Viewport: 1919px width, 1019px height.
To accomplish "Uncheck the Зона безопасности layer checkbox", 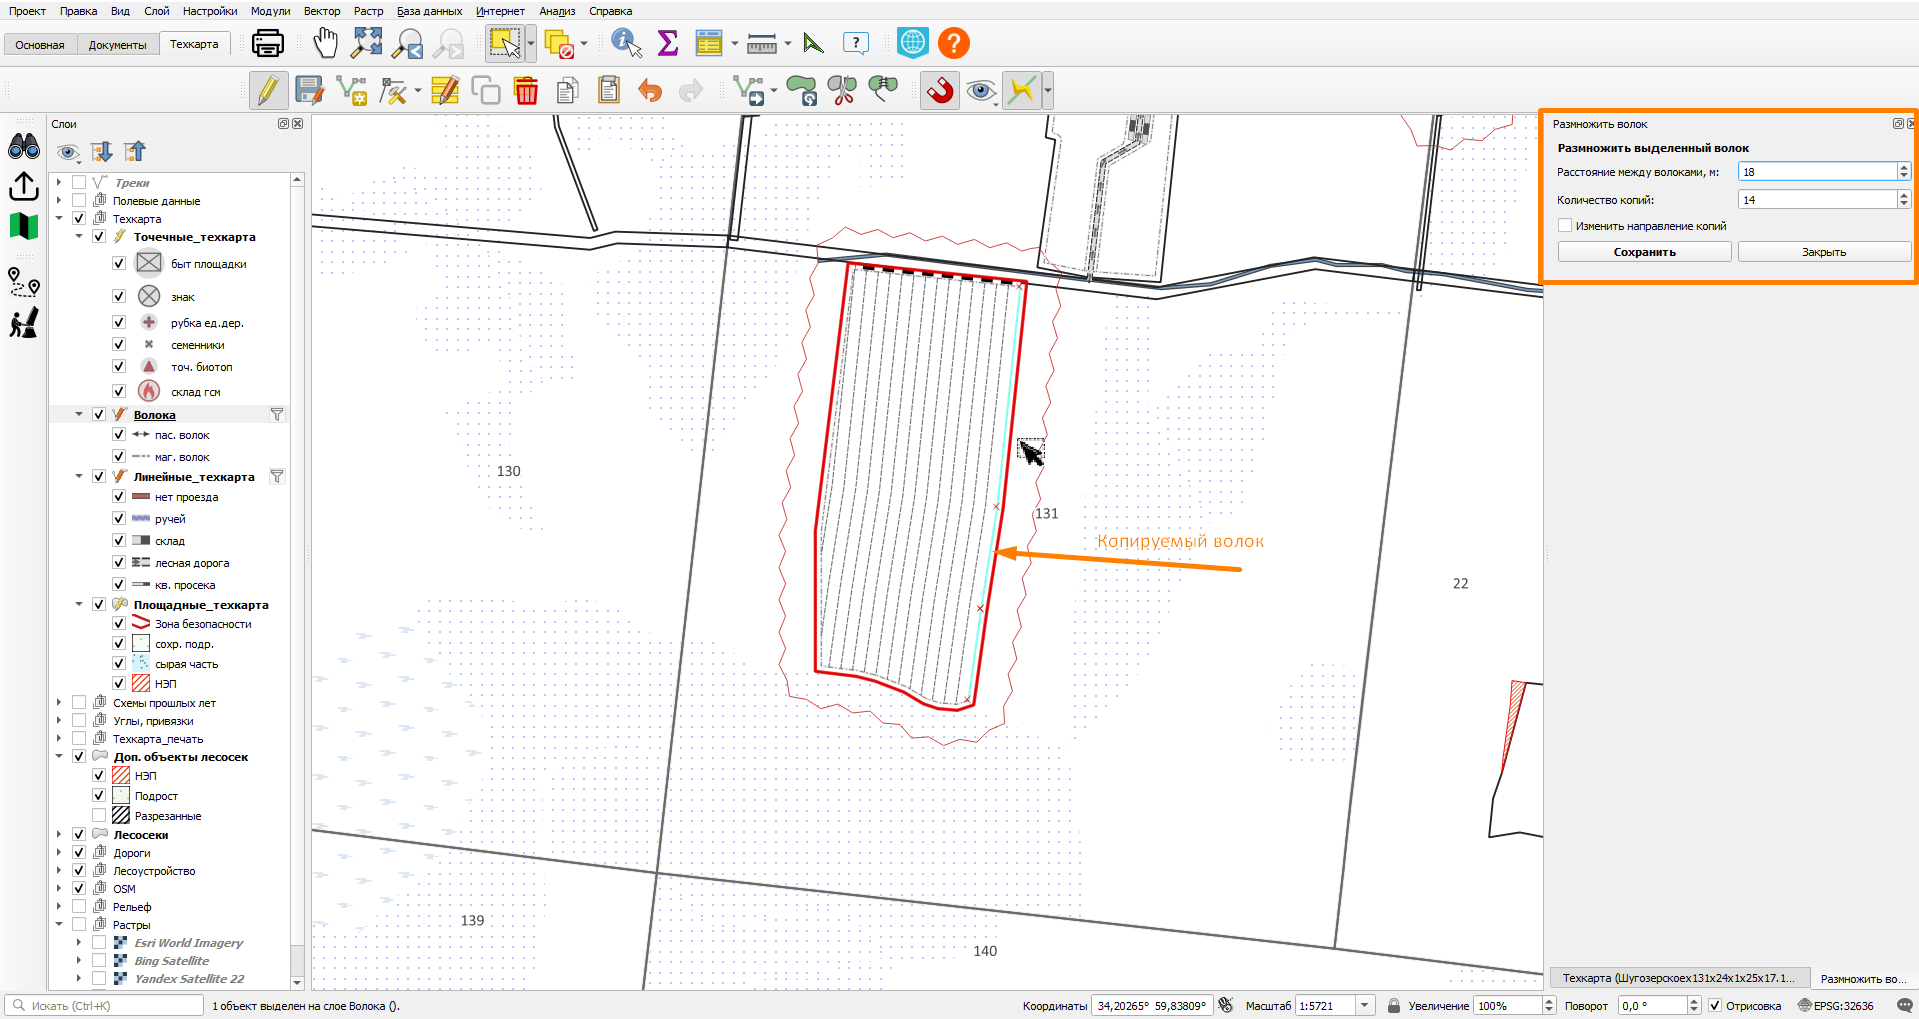I will pyautogui.click(x=119, y=624).
